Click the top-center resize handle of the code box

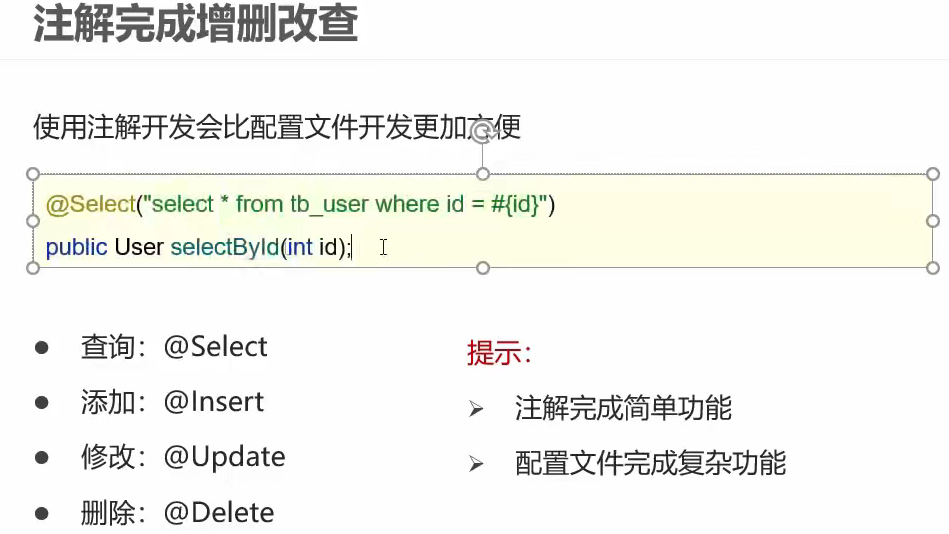pyautogui.click(x=482, y=174)
